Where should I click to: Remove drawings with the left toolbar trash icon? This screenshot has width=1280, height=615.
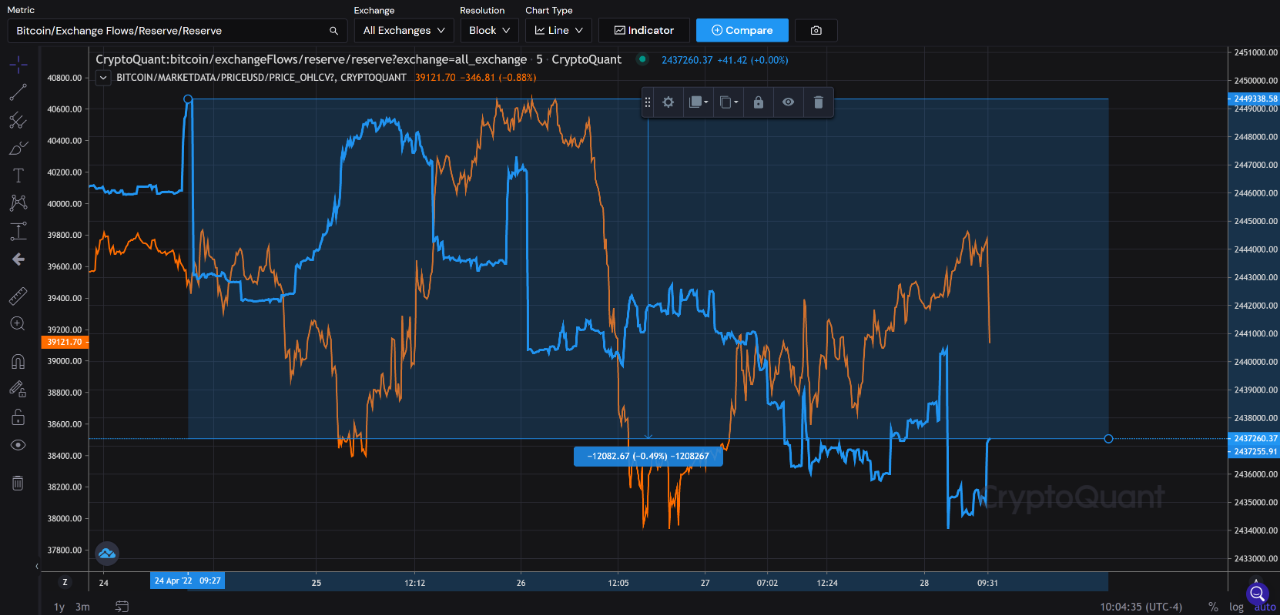pyautogui.click(x=18, y=483)
